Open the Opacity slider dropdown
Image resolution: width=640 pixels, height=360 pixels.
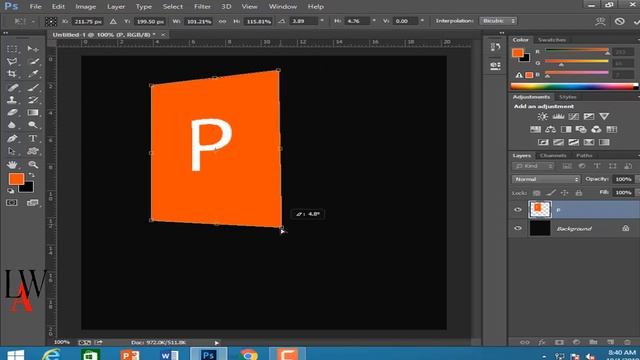637,179
